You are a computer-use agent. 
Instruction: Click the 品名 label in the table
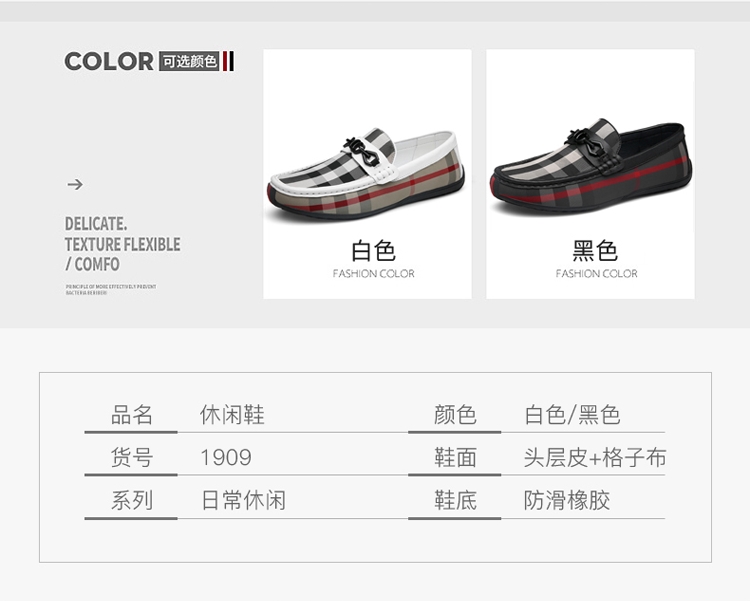point(132,415)
